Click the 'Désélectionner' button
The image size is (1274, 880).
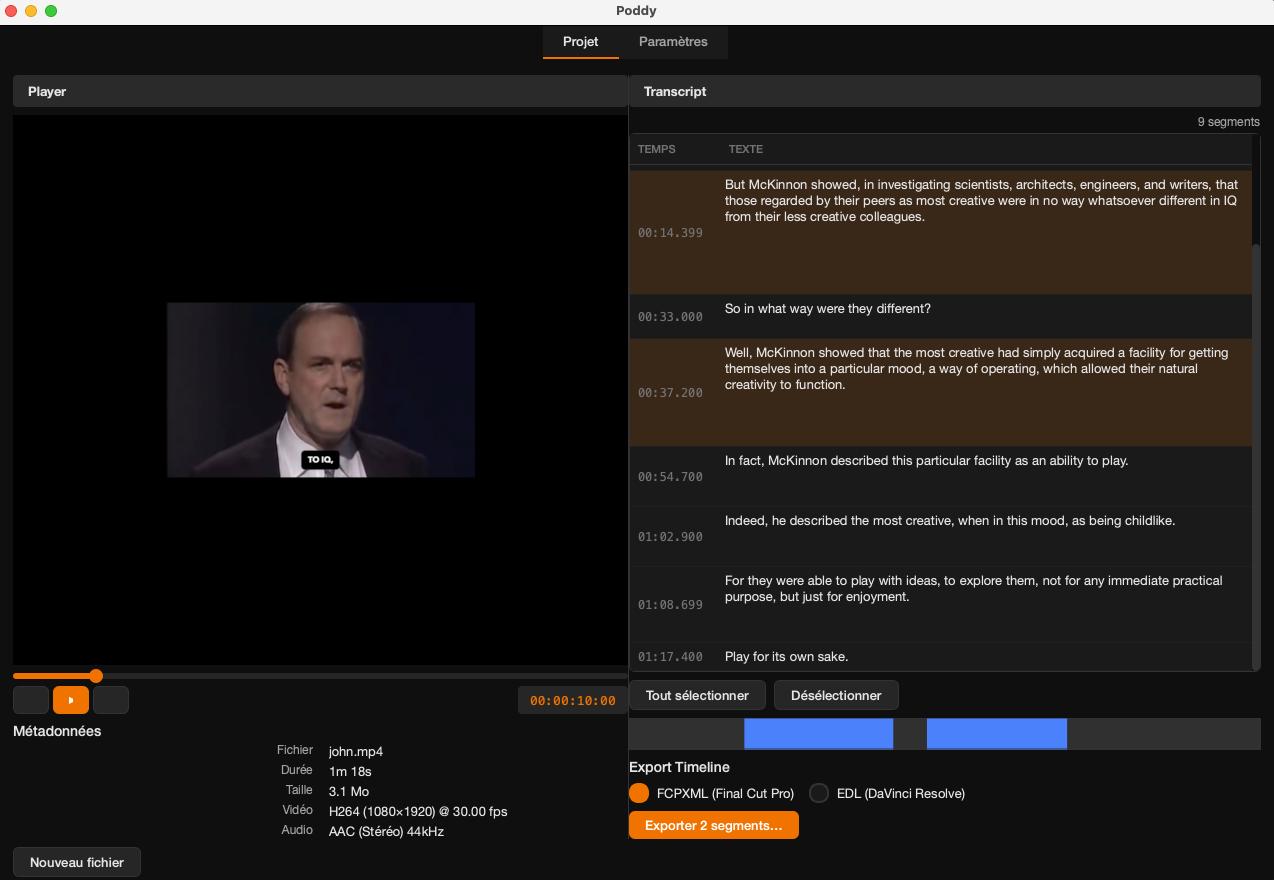click(838, 695)
